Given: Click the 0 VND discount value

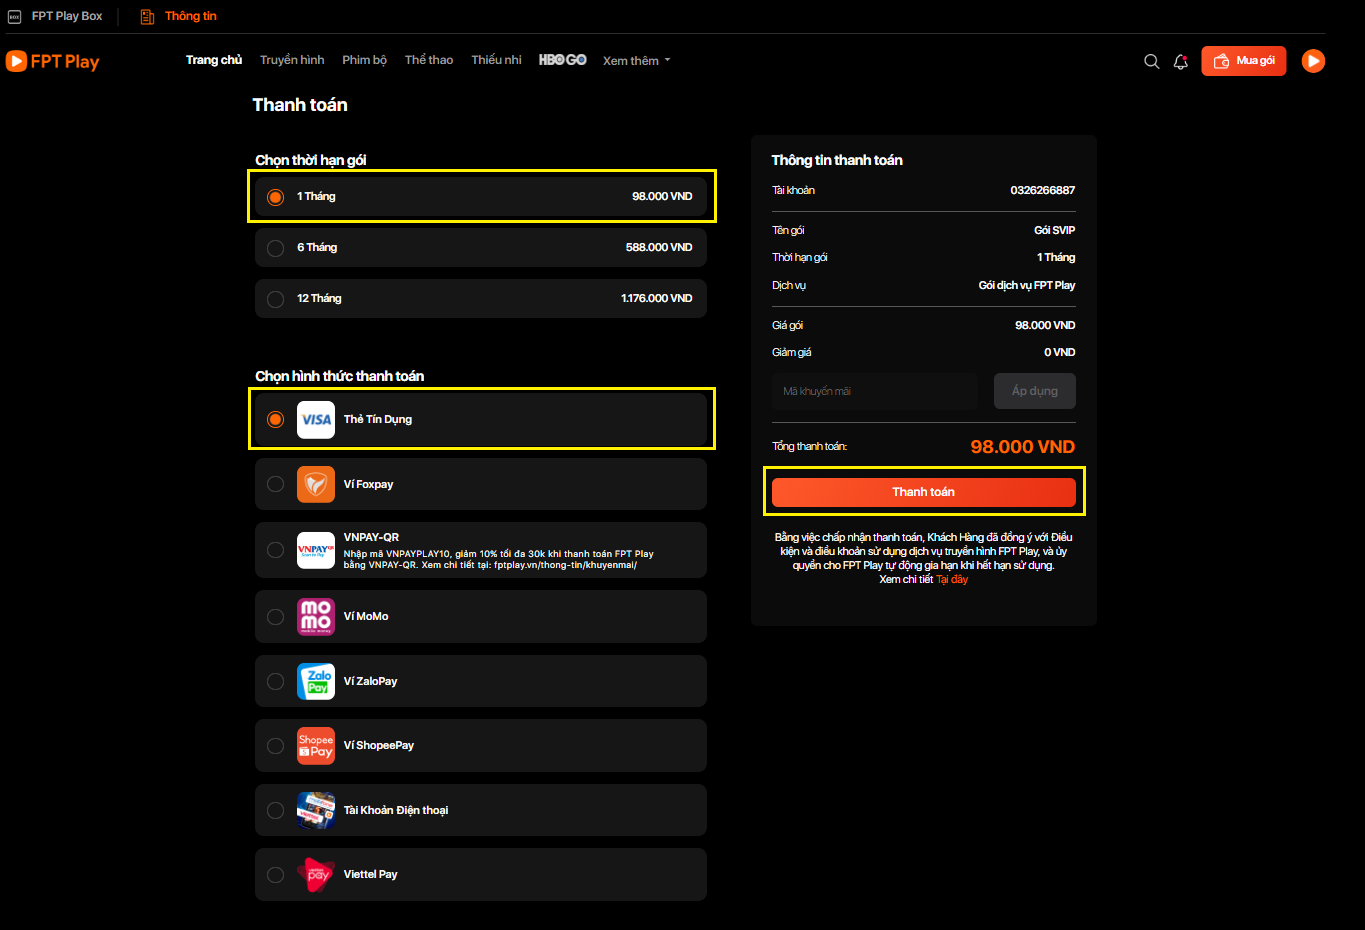Looking at the screenshot, I should point(1060,353).
